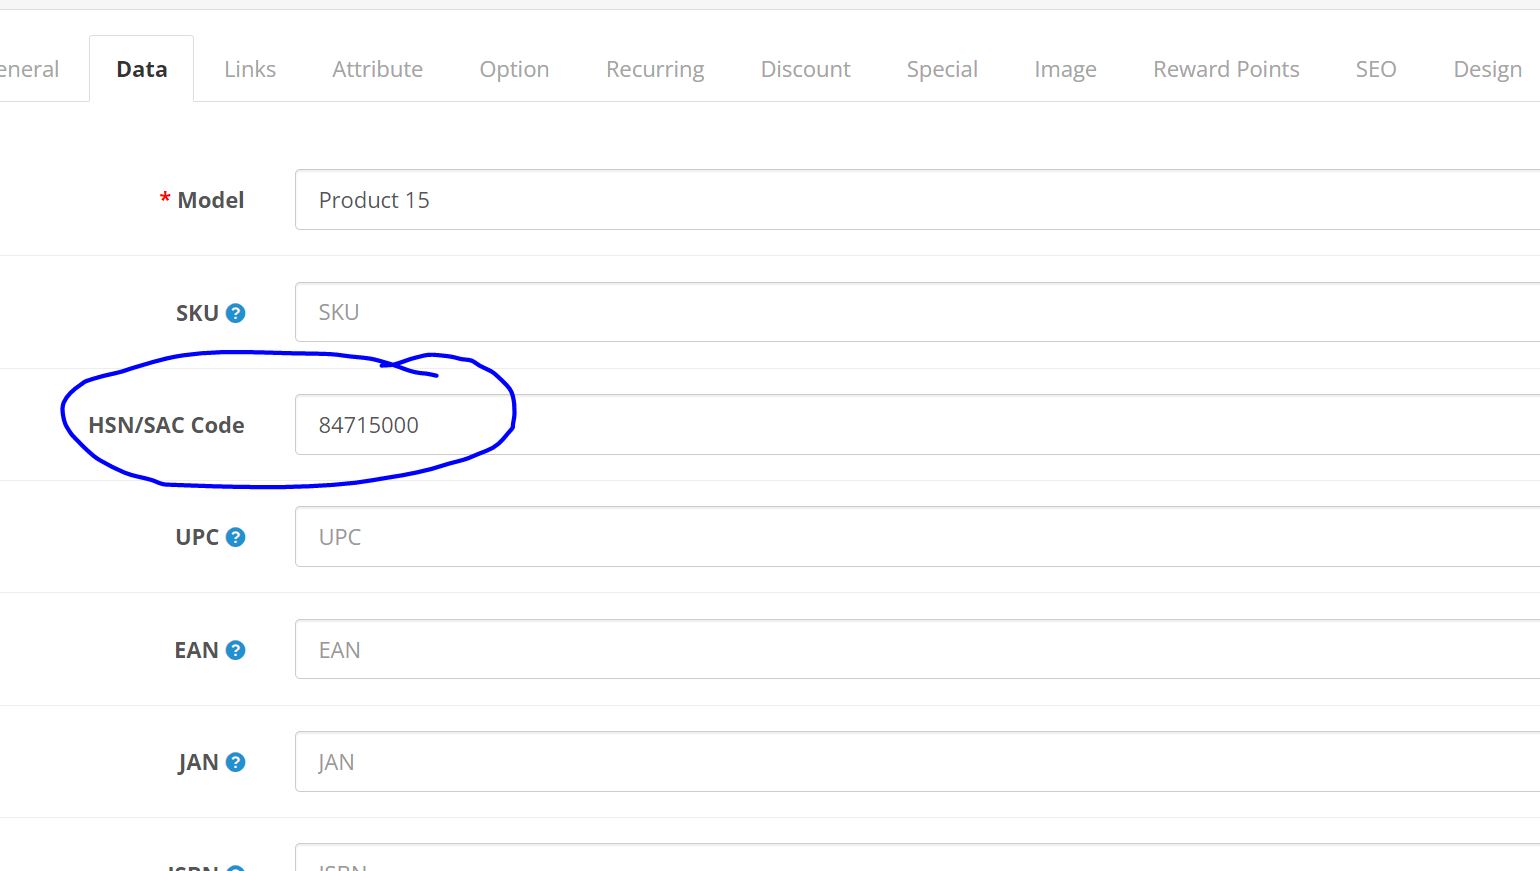Open the Image tab
Viewport: 1540px width, 871px height.
point(1065,69)
